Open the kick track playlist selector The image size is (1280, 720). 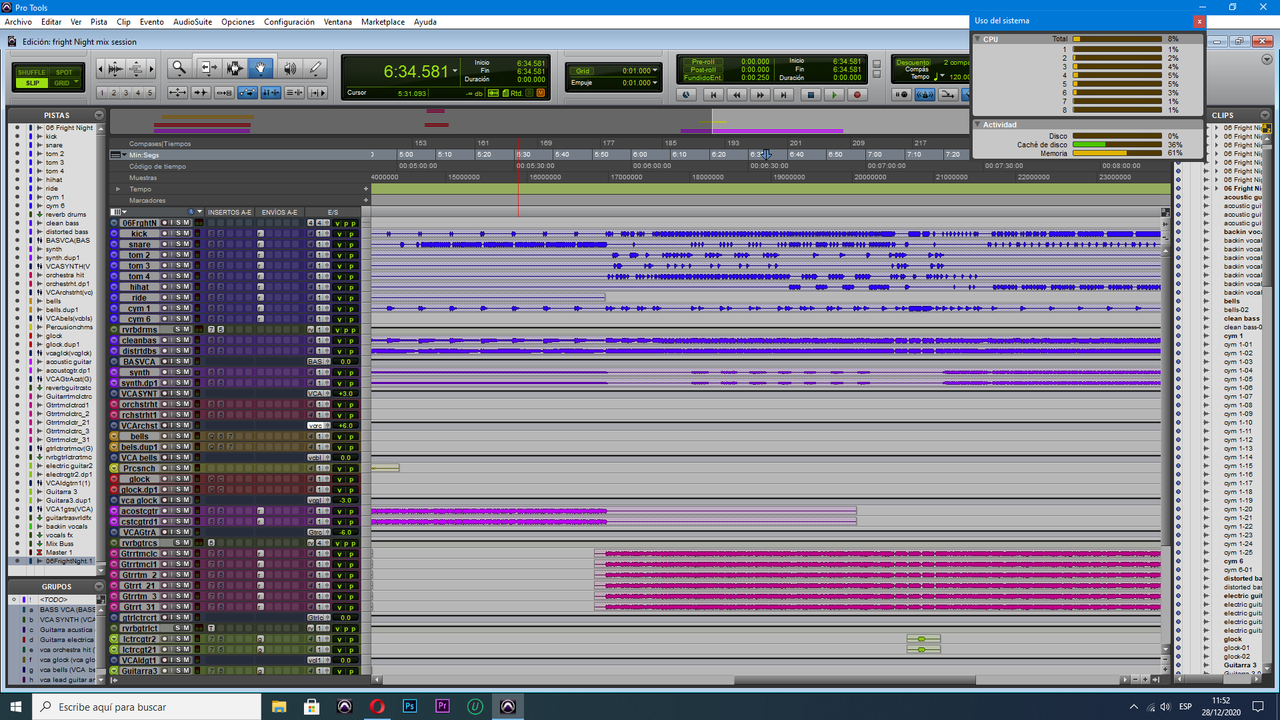point(114,234)
